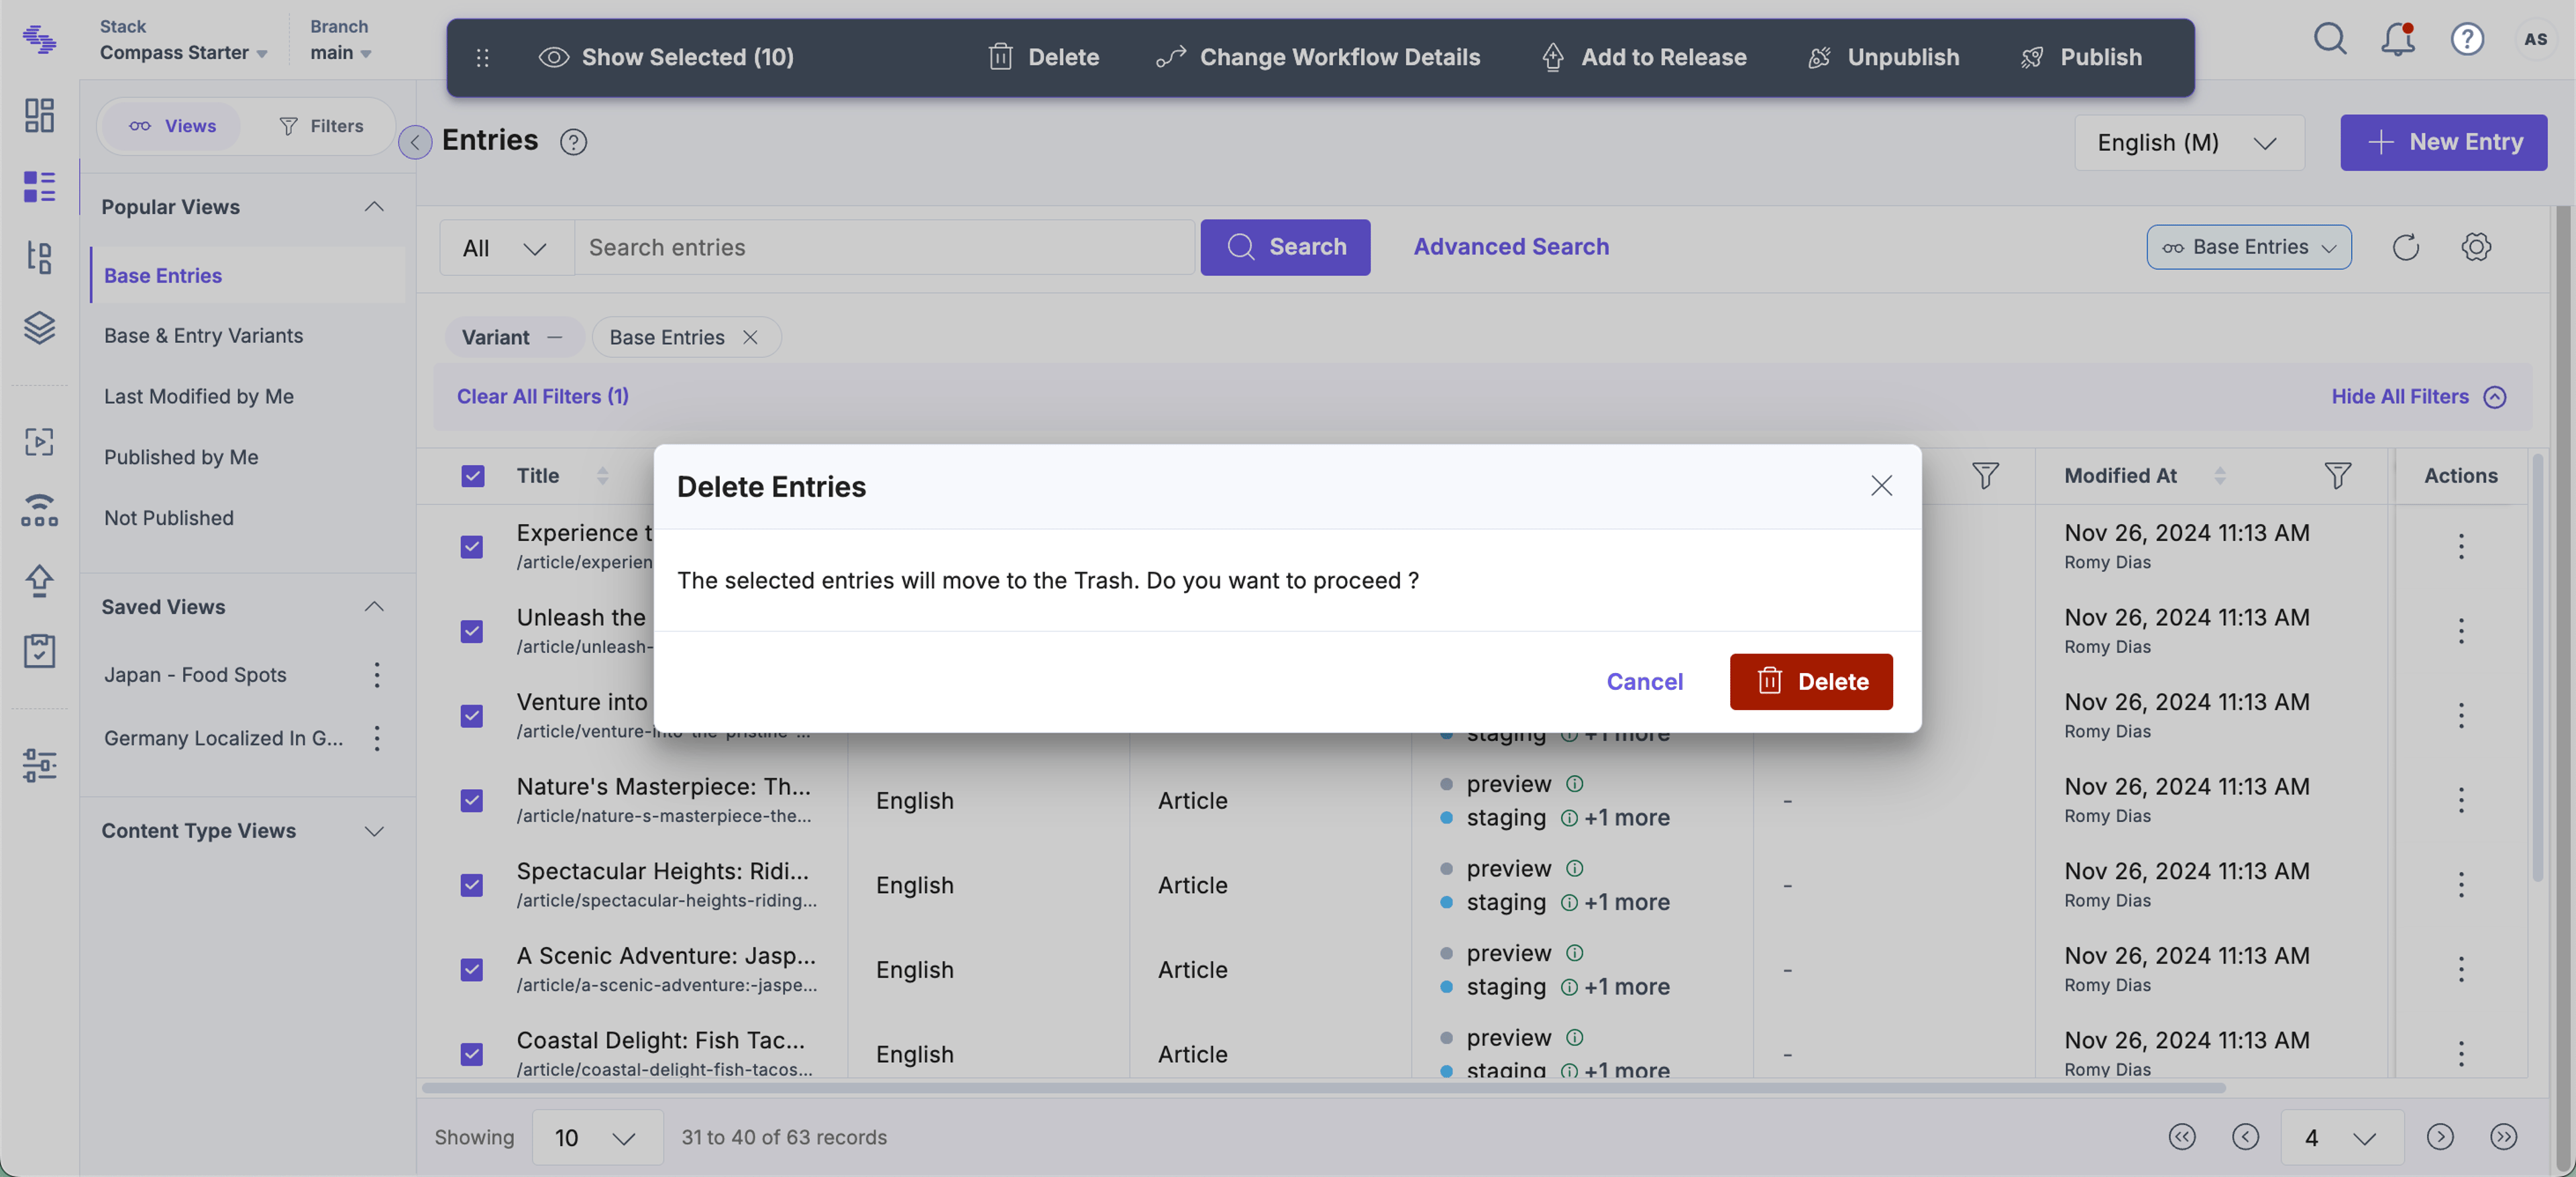Image resolution: width=2576 pixels, height=1177 pixels.
Task: Click the Entries help info icon
Action: click(573, 142)
